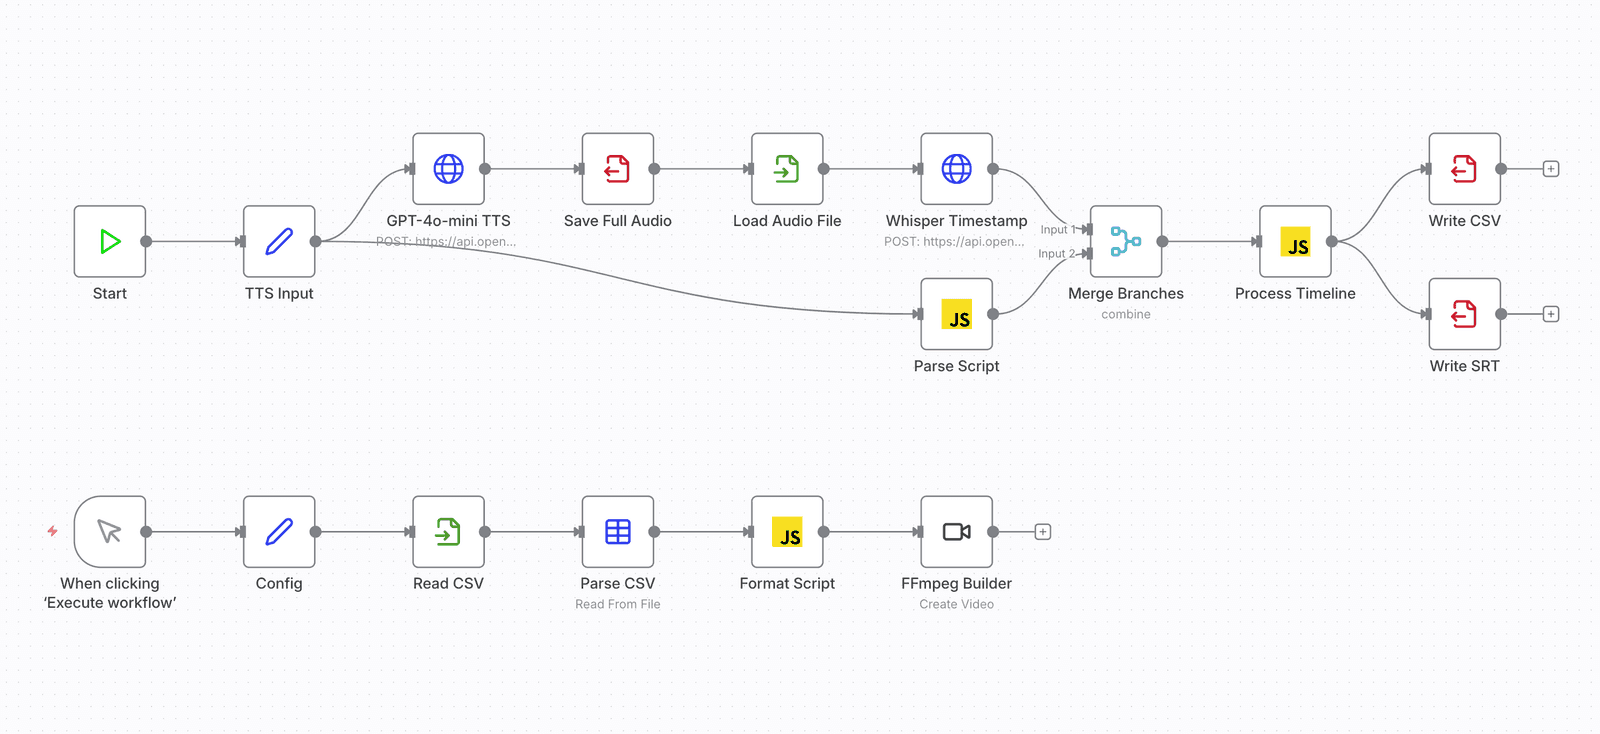The image size is (1600, 734).
Task: Click the red lightning trigger indicator
Action: coord(52,531)
